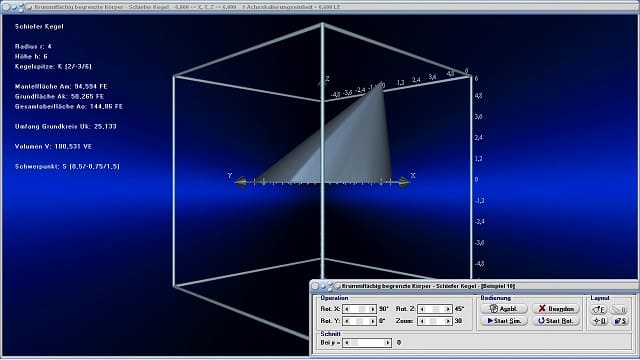The height and width of the screenshot is (360, 640).
Task: Click the Rot. Z slider track
Action: [435, 309]
